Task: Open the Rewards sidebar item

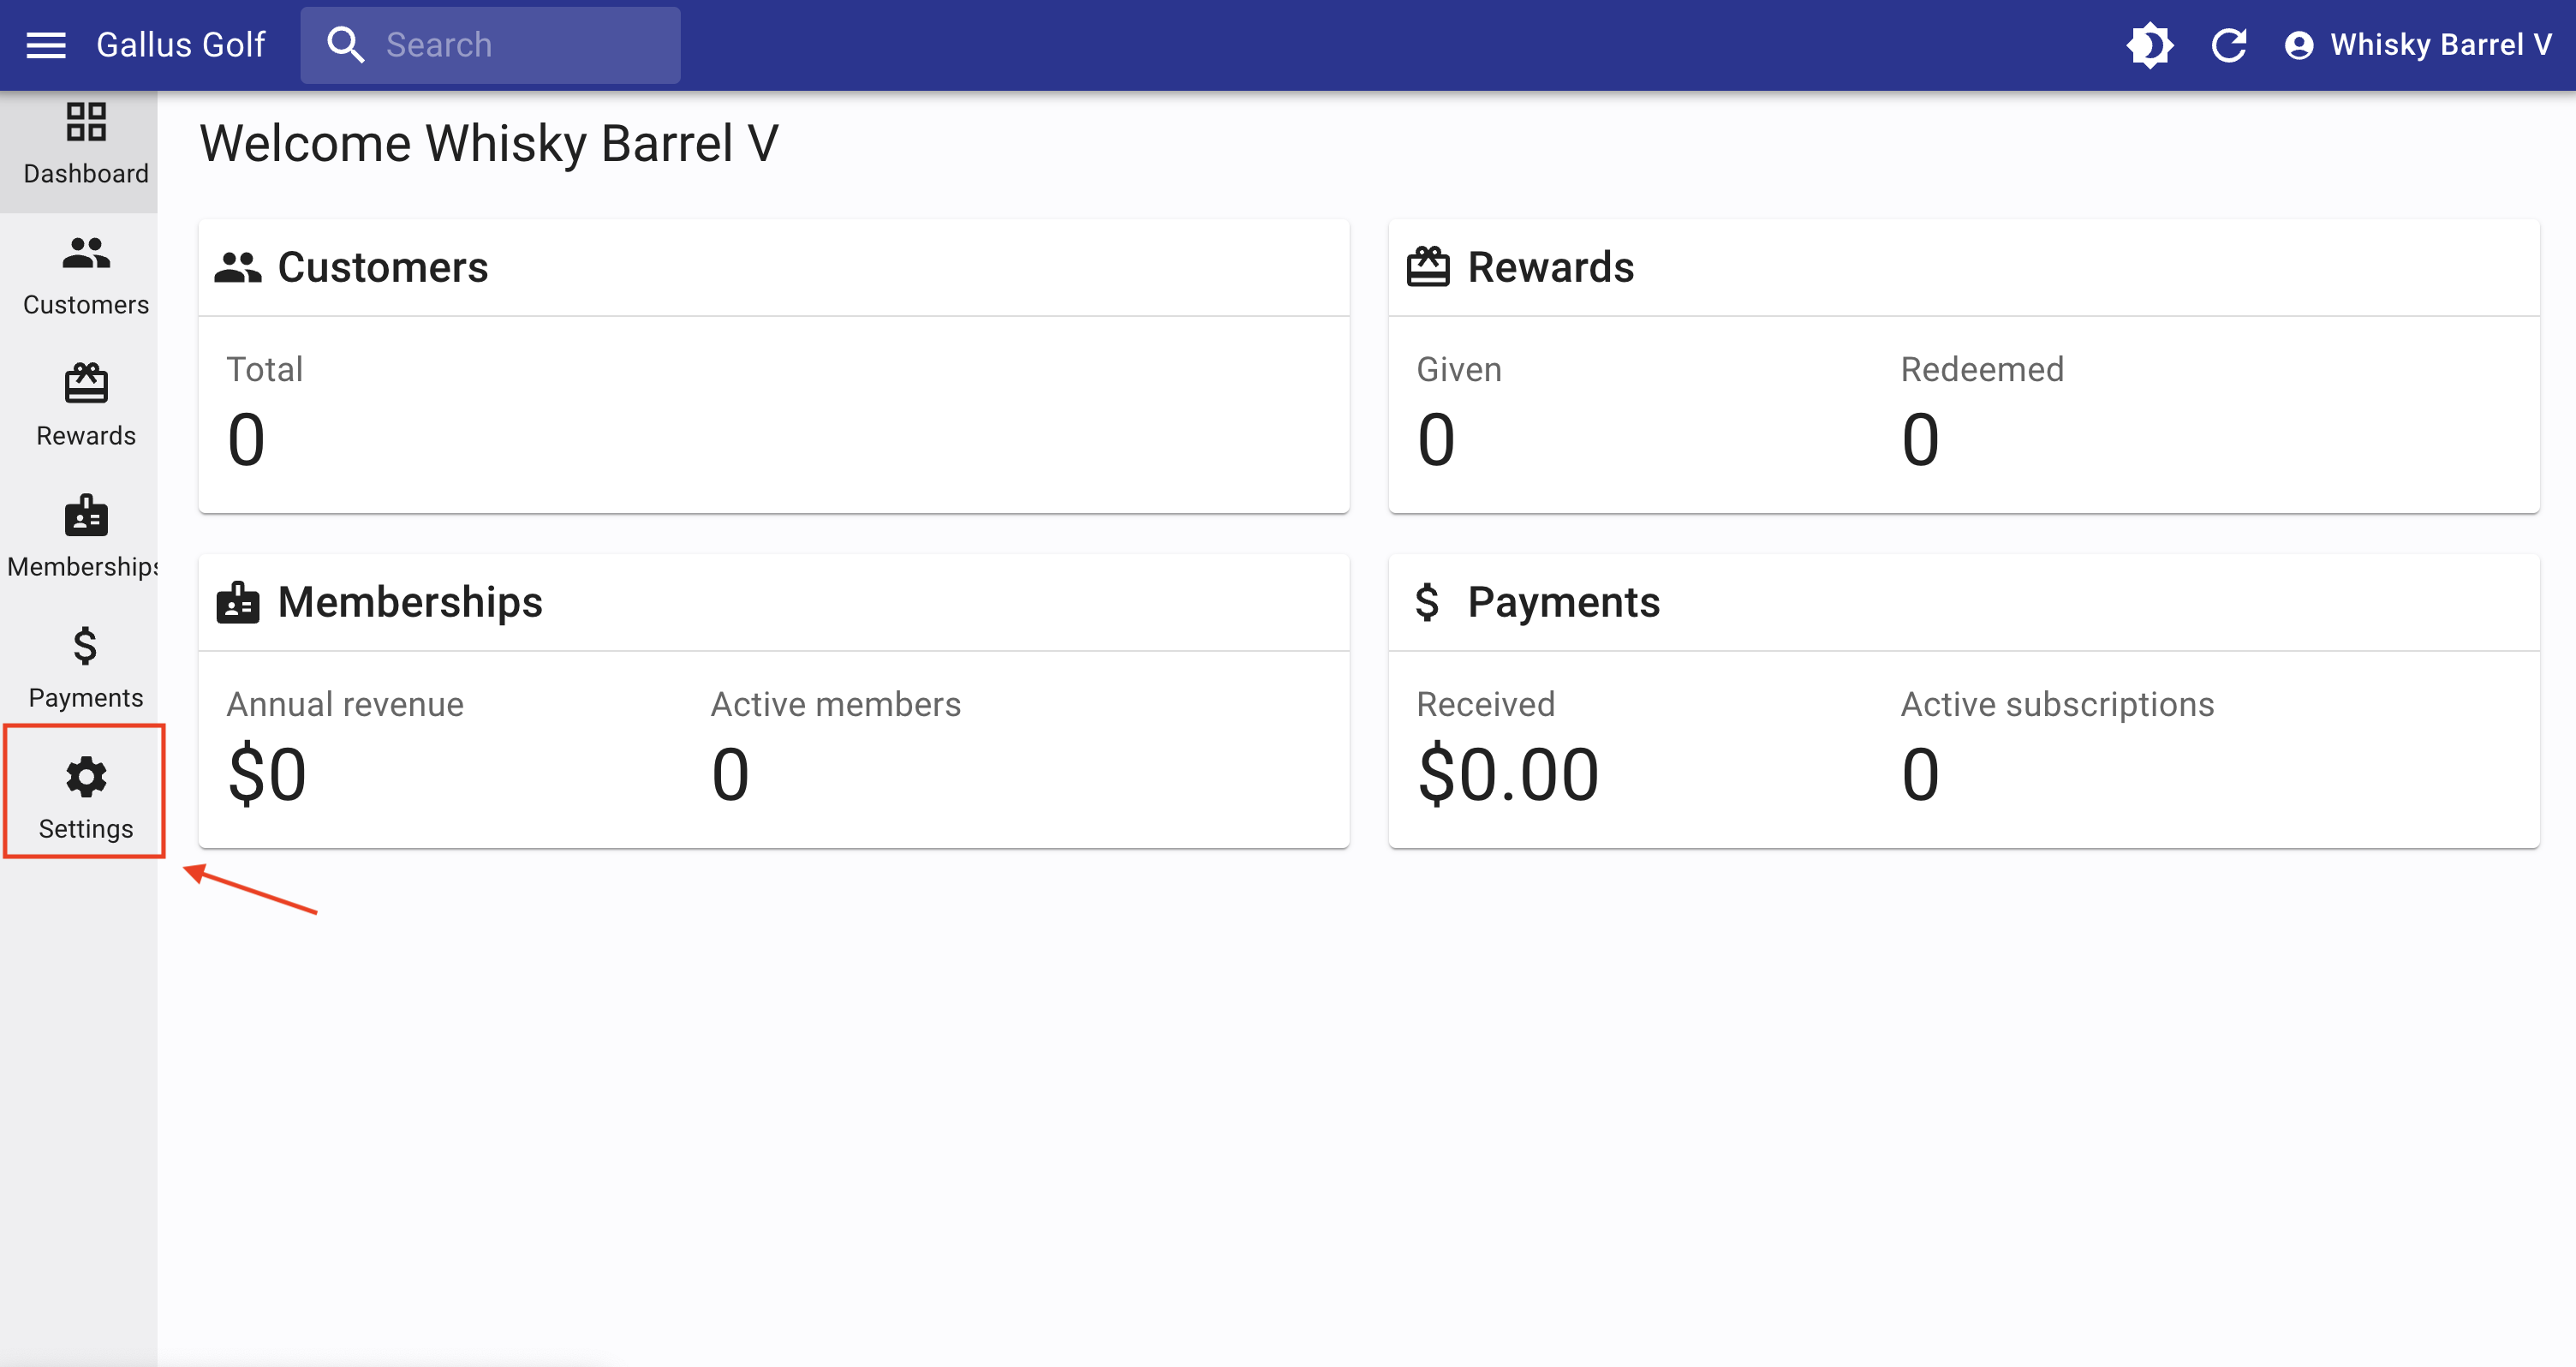Action: (x=86, y=407)
